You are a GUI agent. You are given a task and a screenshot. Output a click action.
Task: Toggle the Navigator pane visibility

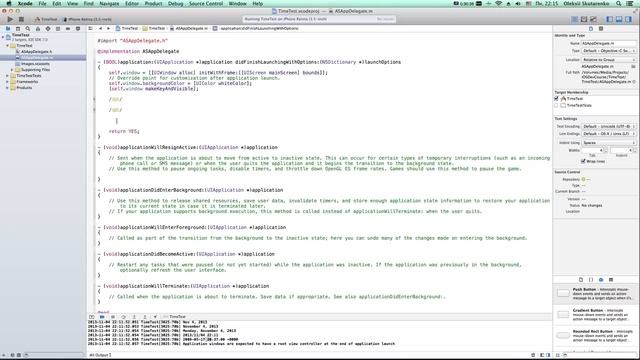coord(610,19)
